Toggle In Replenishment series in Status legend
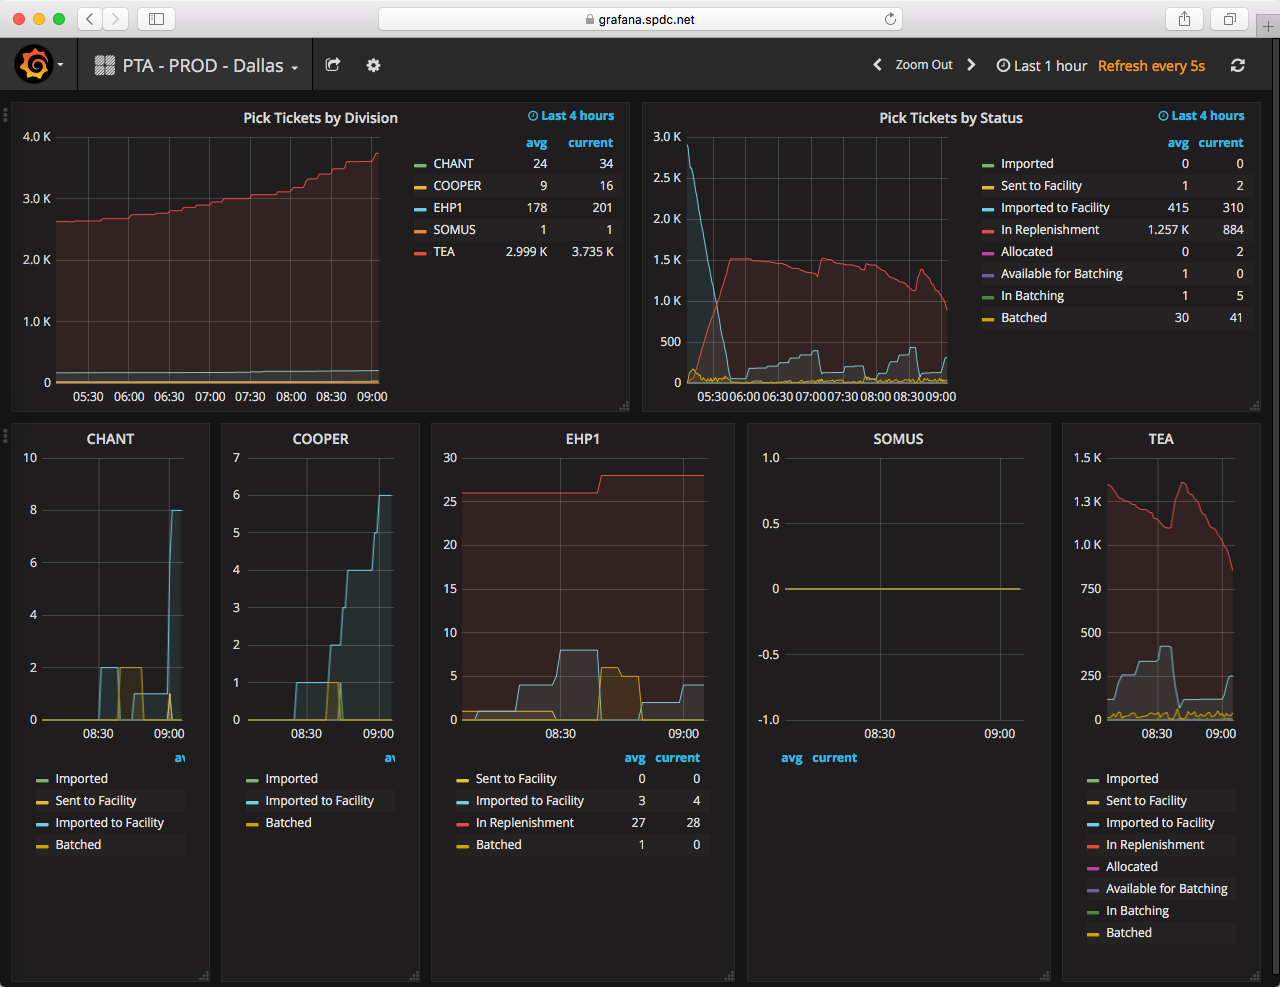 [x=1050, y=230]
